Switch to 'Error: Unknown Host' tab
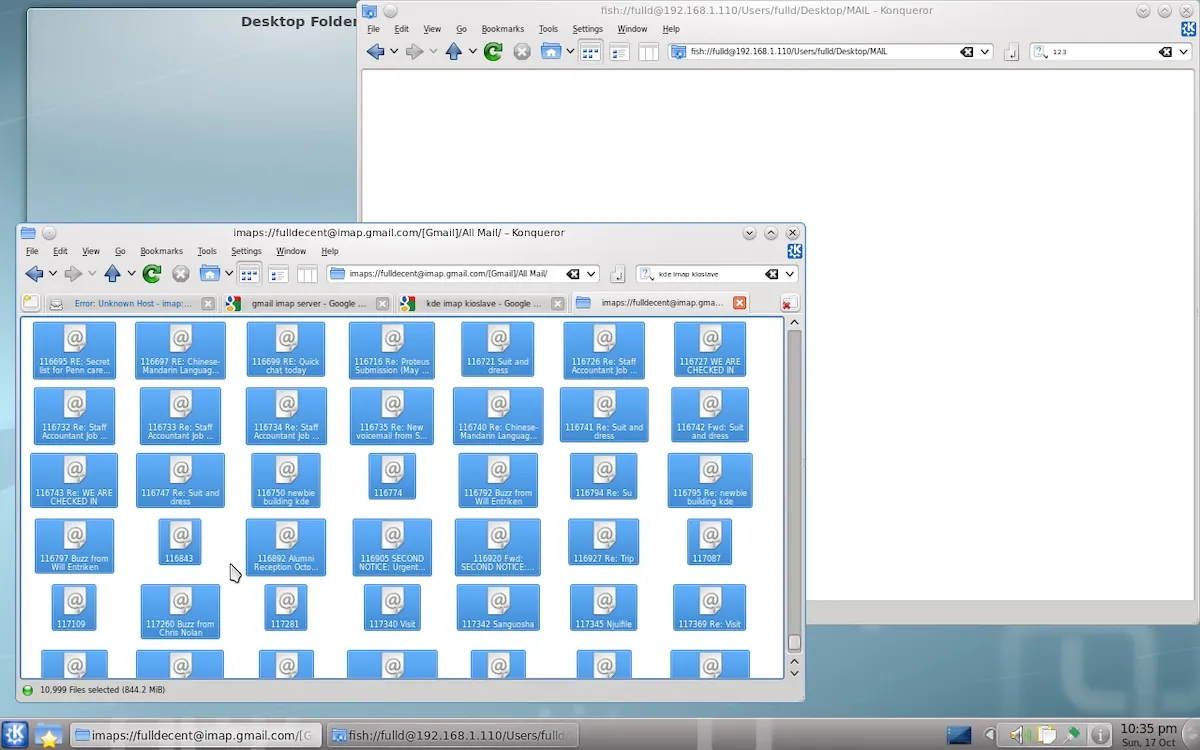Screen dimensions: 1200x750 pyautogui.click(x=131, y=303)
